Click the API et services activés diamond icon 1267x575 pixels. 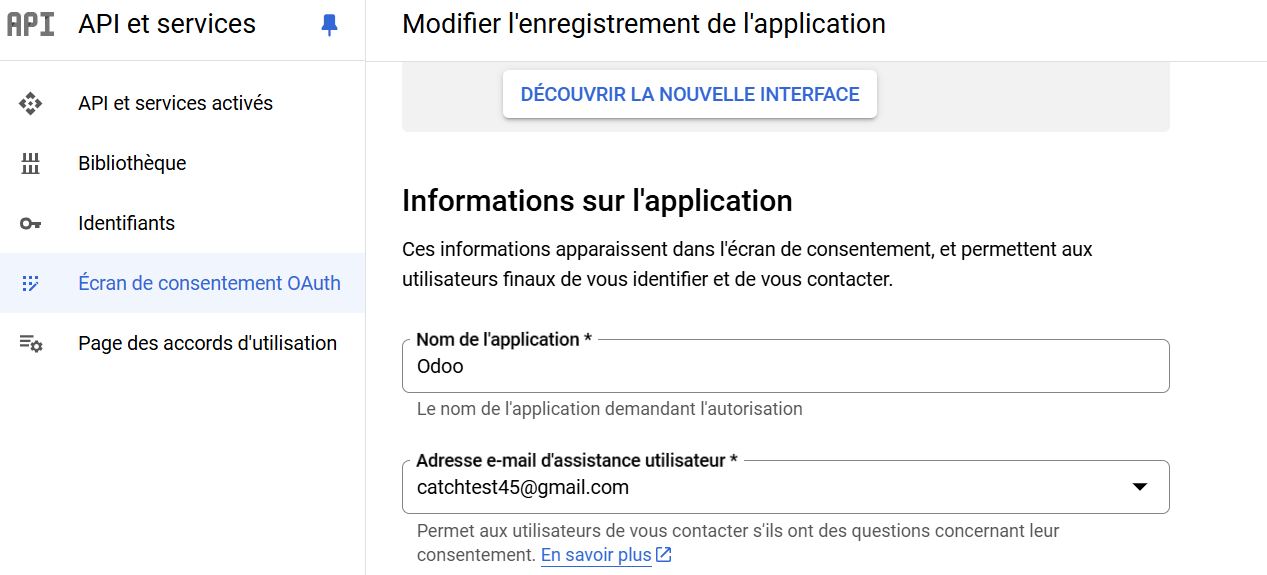[x=31, y=103]
